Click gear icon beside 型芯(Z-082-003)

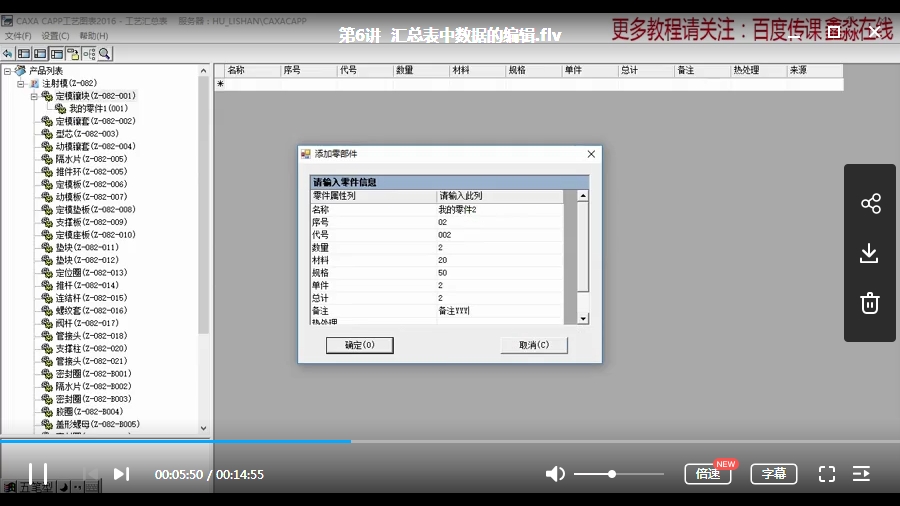click(47, 134)
